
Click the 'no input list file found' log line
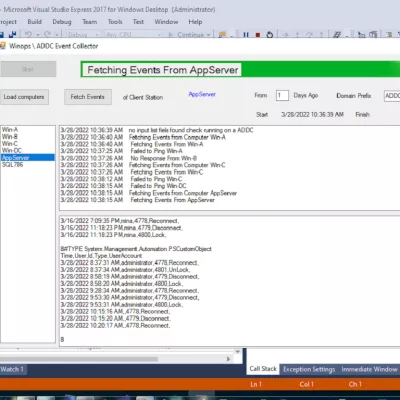(x=157, y=130)
